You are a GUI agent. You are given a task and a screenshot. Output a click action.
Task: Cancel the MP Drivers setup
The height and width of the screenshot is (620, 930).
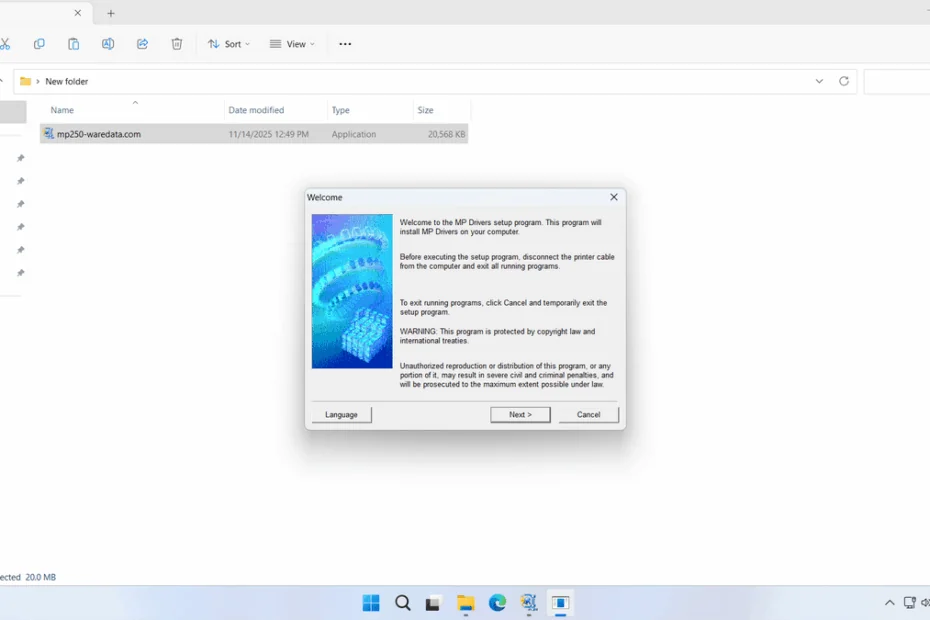588,414
